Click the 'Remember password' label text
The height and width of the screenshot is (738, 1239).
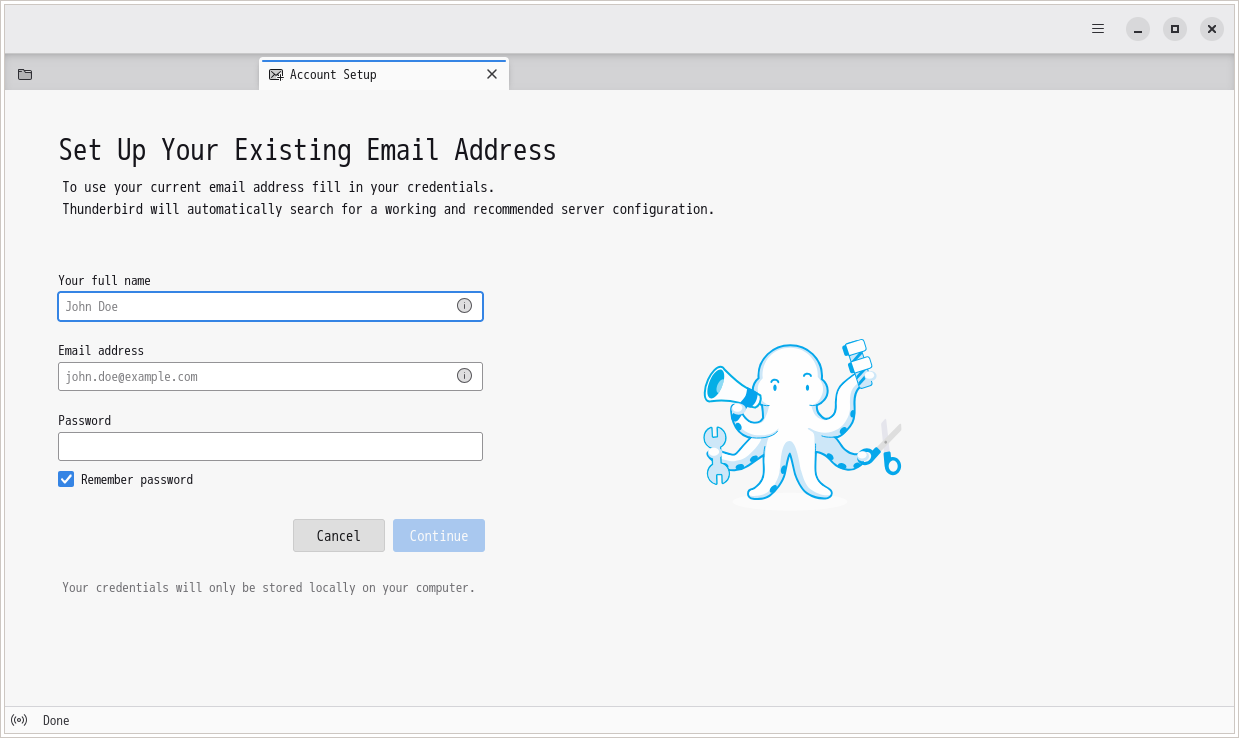click(x=137, y=480)
